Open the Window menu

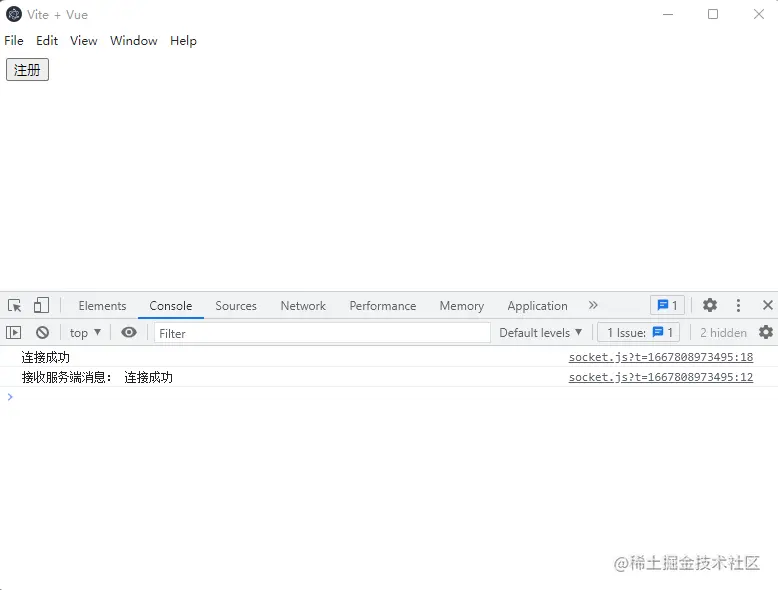pos(133,41)
